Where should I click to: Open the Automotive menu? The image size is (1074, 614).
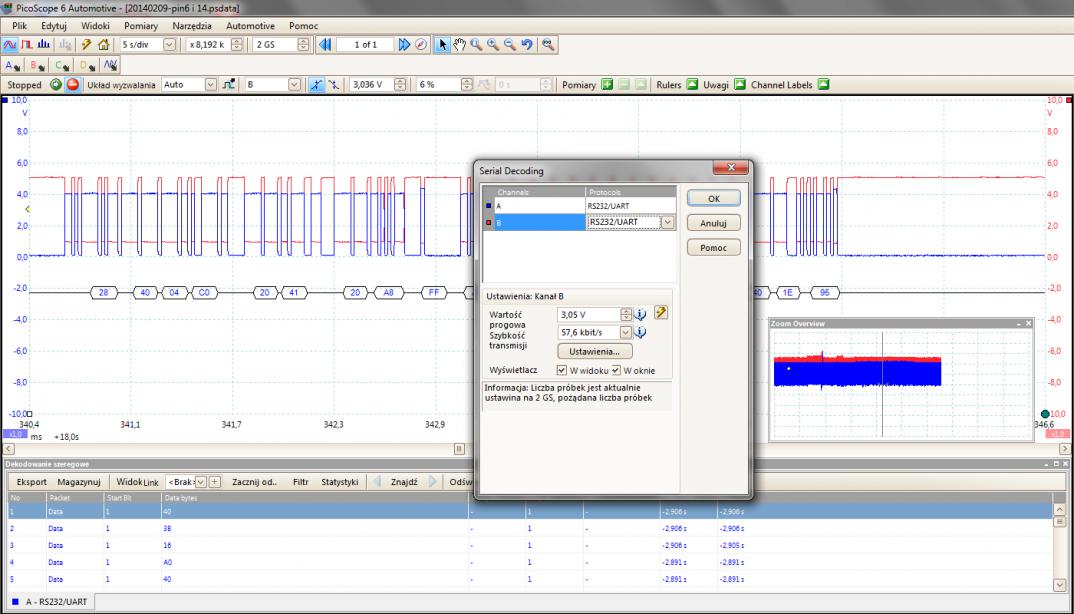pos(250,24)
